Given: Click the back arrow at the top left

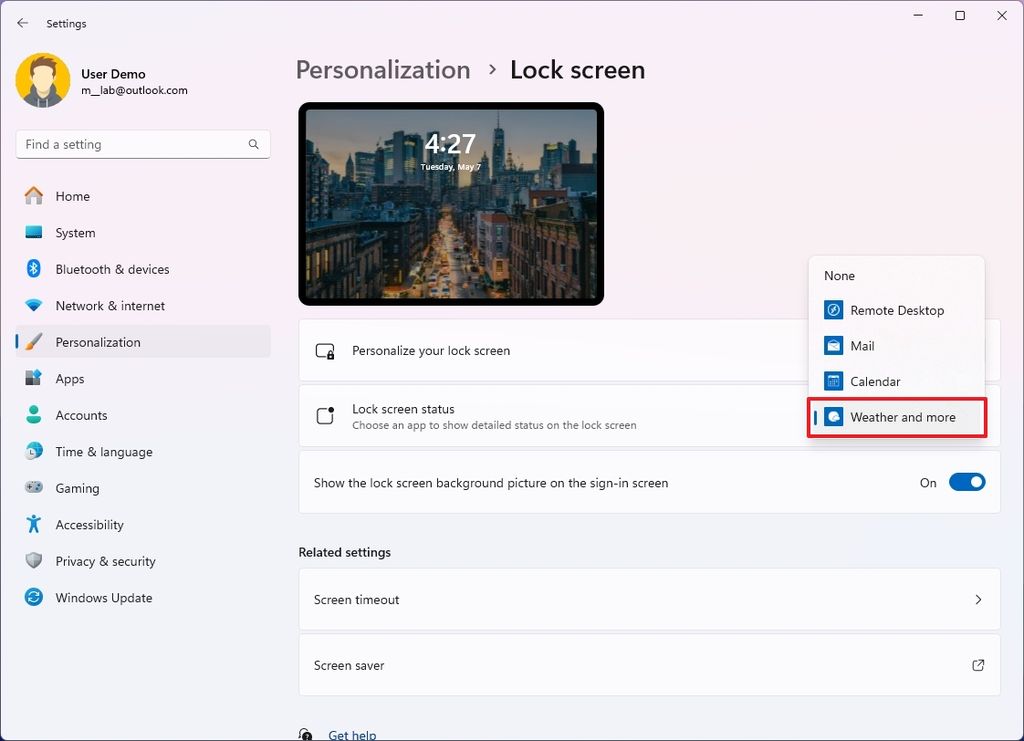Looking at the screenshot, I should click(x=22, y=22).
